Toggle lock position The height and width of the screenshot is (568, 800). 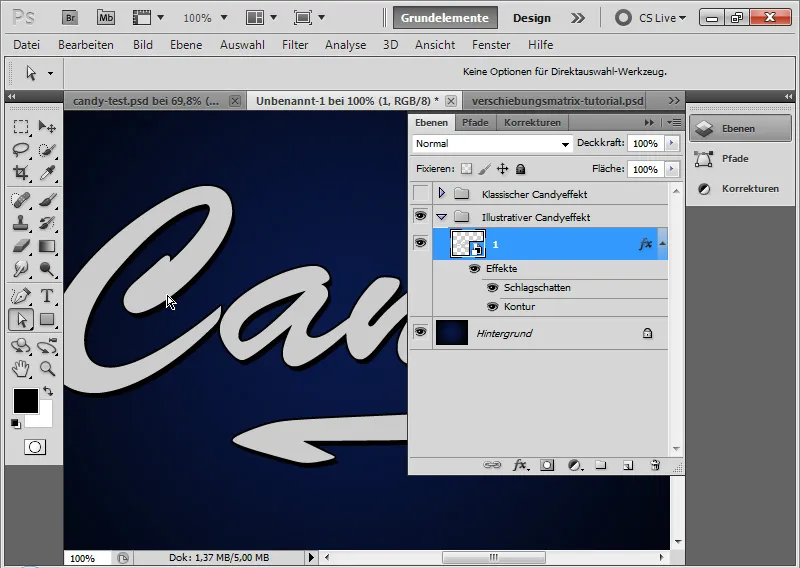click(503, 169)
